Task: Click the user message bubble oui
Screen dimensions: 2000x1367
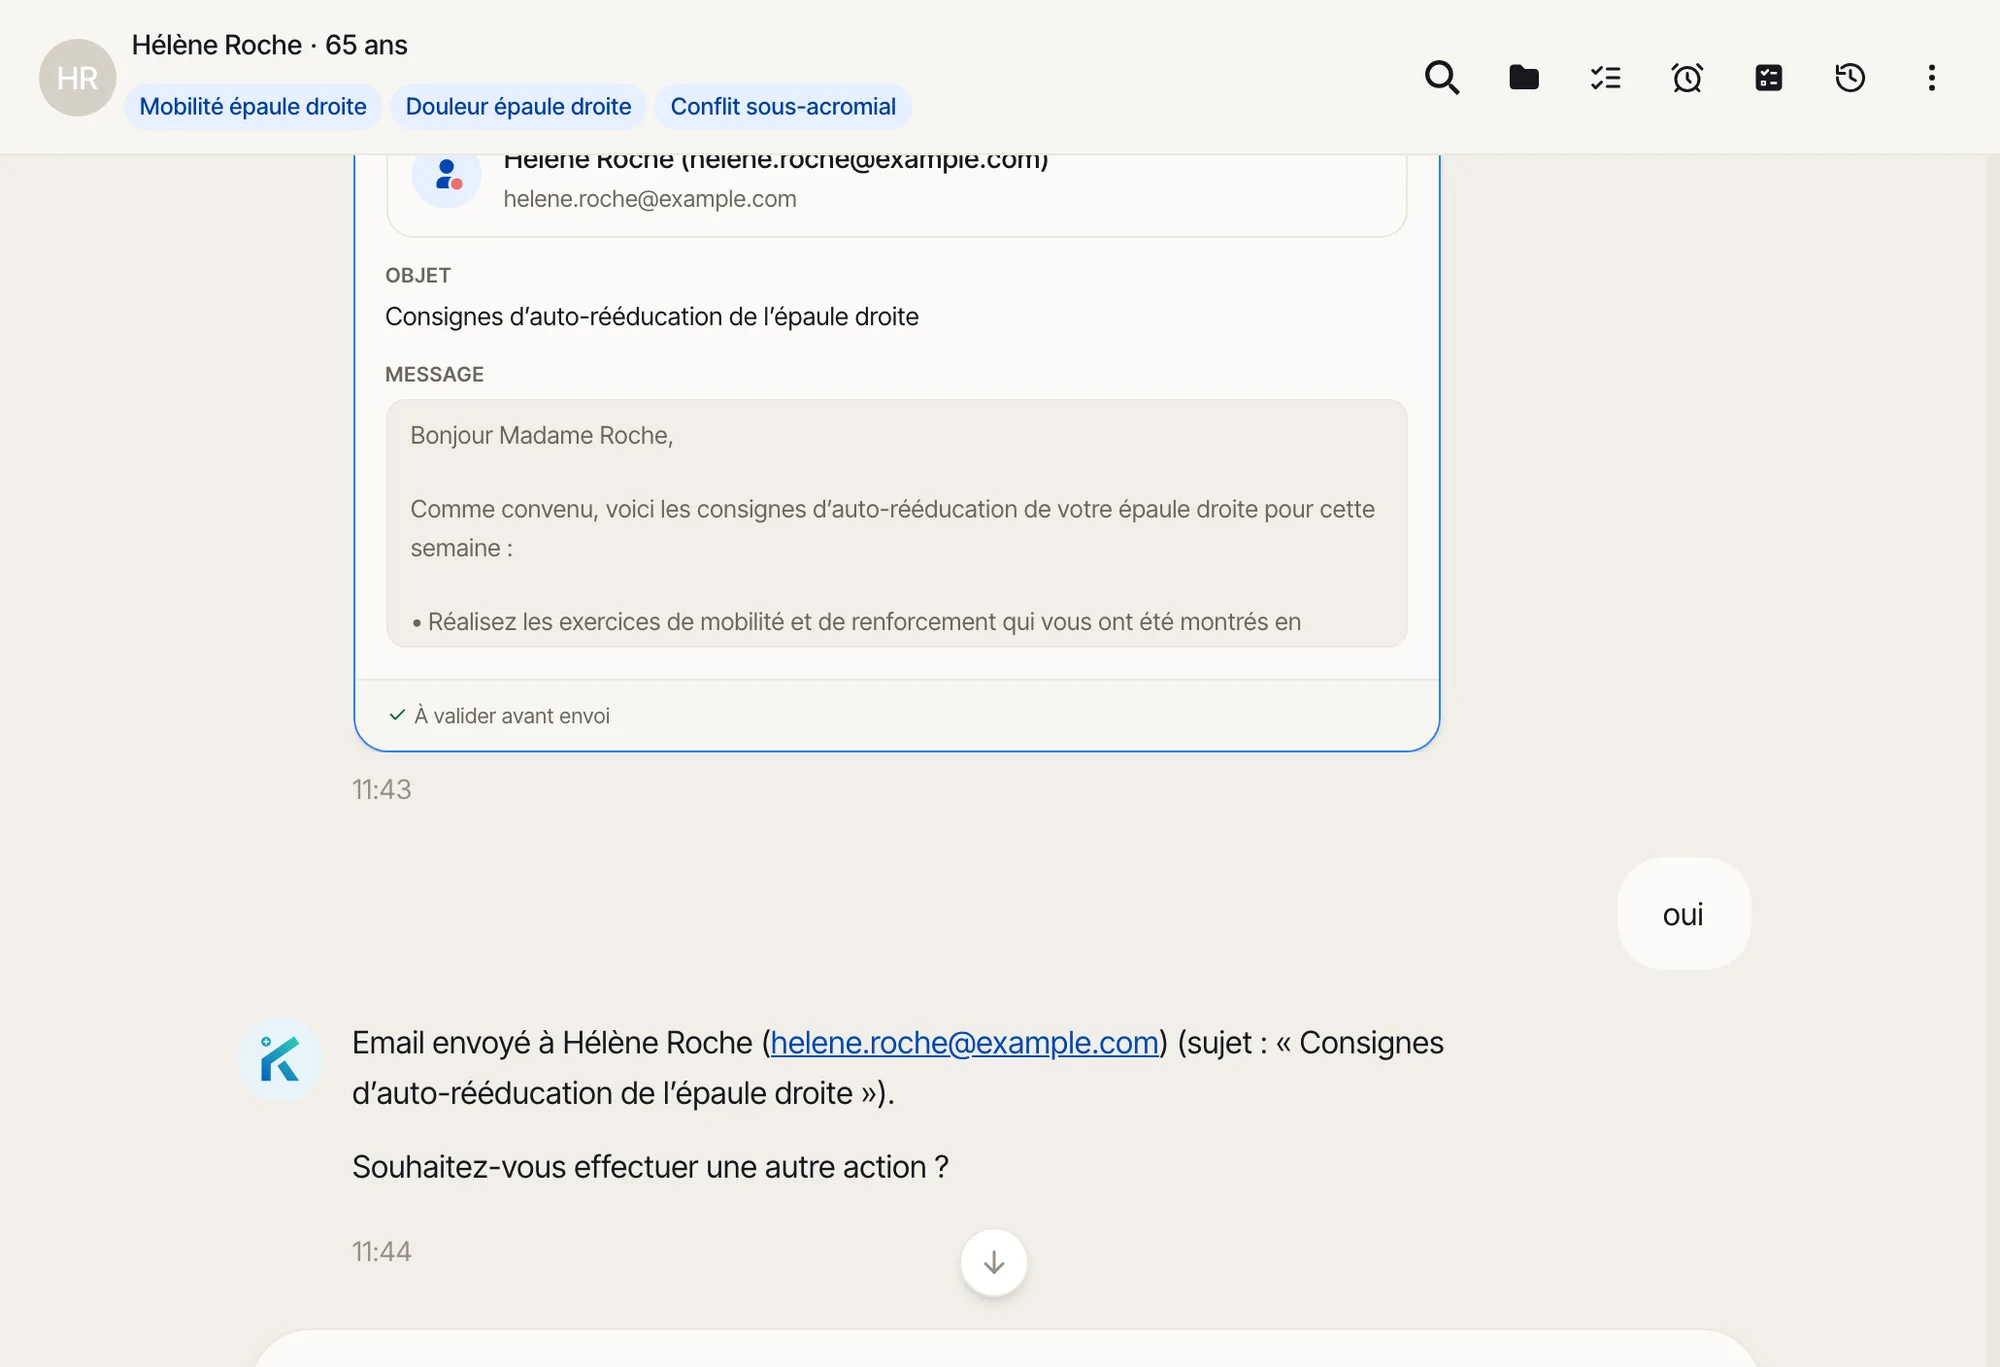Action: (1683, 913)
